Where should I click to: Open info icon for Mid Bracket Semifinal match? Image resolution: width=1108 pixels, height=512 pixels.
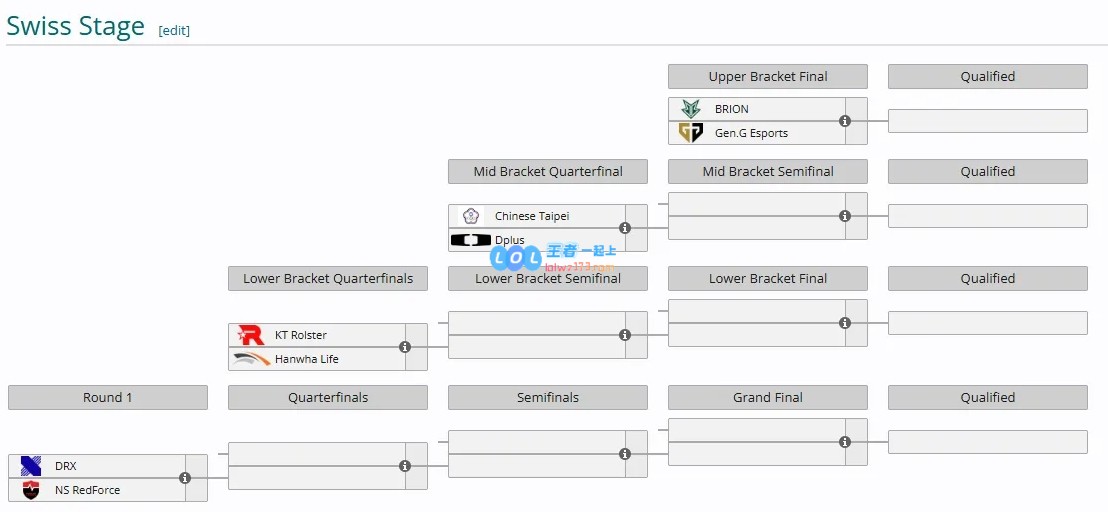pyautogui.click(x=844, y=216)
